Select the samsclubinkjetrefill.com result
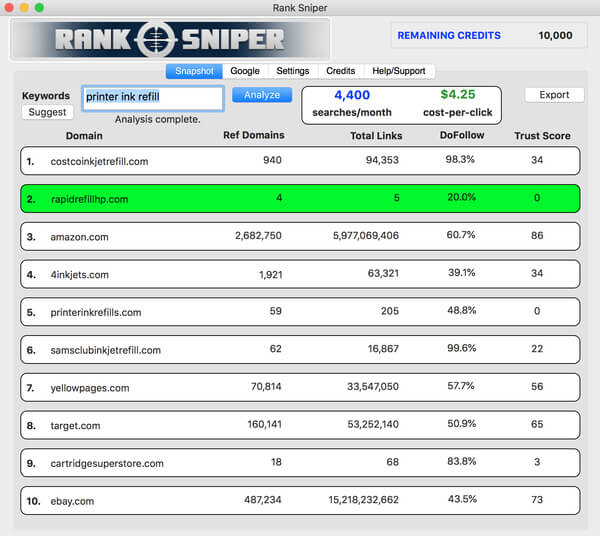Image resolution: width=600 pixels, height=536 pixels. [x=300, y=350]
